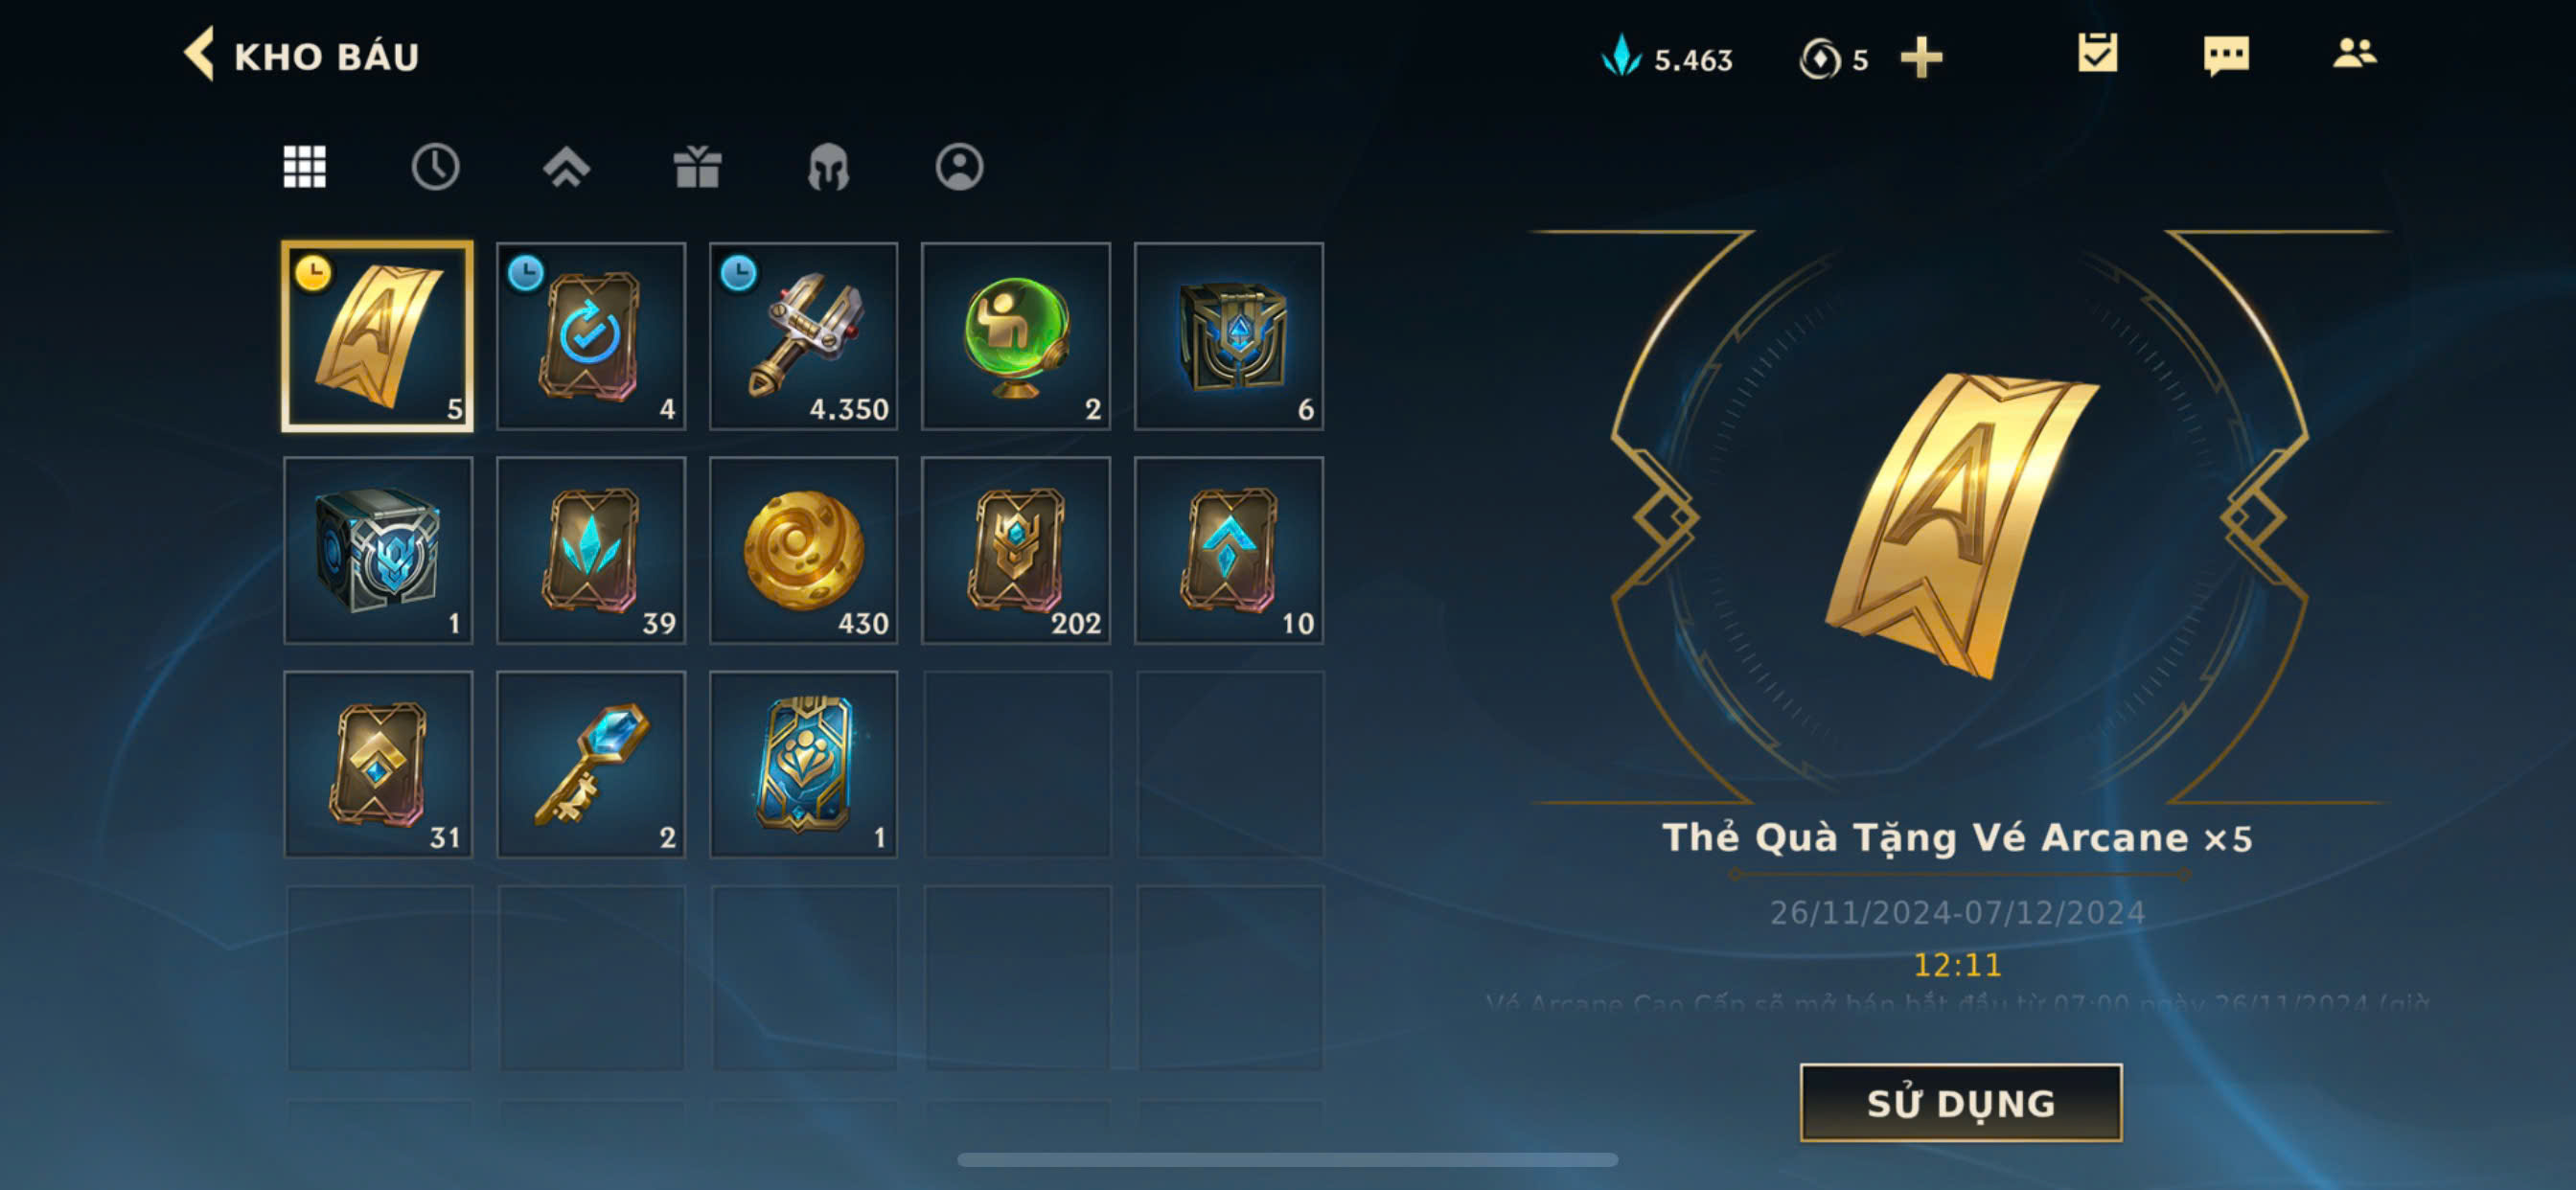This screenshot has height=1190, width=2576.
Task: Open the friends list icon
Action: 2354,53
